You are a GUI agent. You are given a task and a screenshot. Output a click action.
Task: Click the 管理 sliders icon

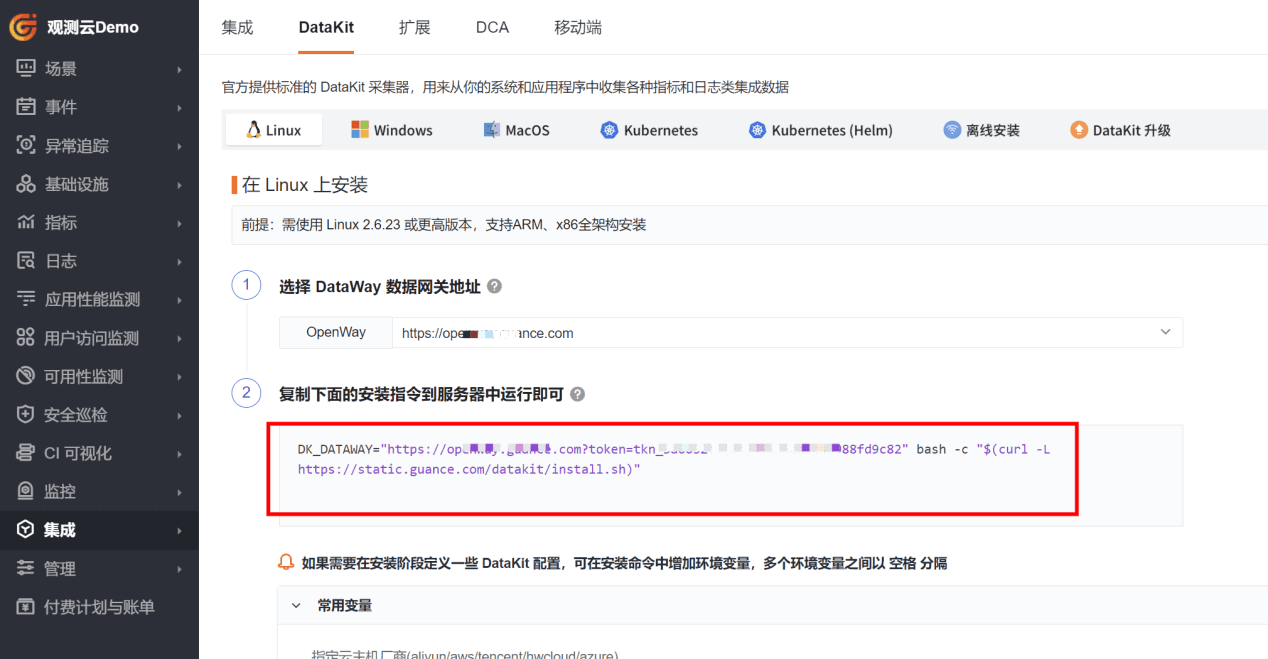[26, 568]
